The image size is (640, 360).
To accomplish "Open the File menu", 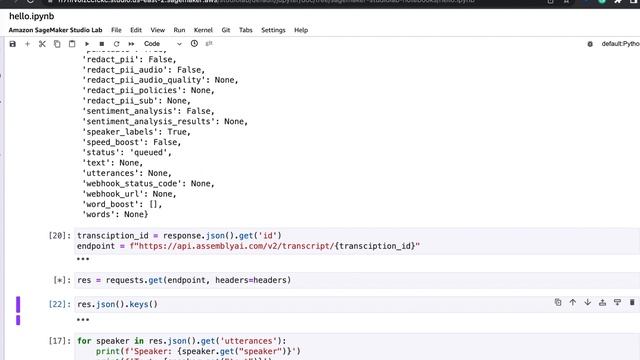I will pyautogui.click(x=116, y=30).
